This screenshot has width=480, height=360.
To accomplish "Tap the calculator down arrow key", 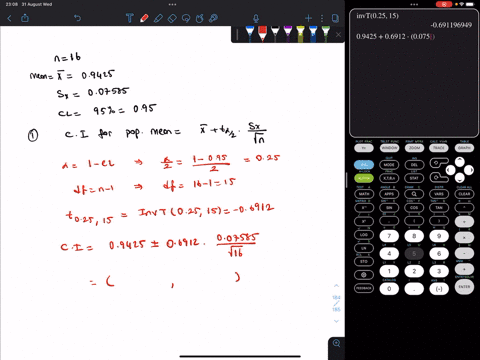I will [x=460, y=179].
